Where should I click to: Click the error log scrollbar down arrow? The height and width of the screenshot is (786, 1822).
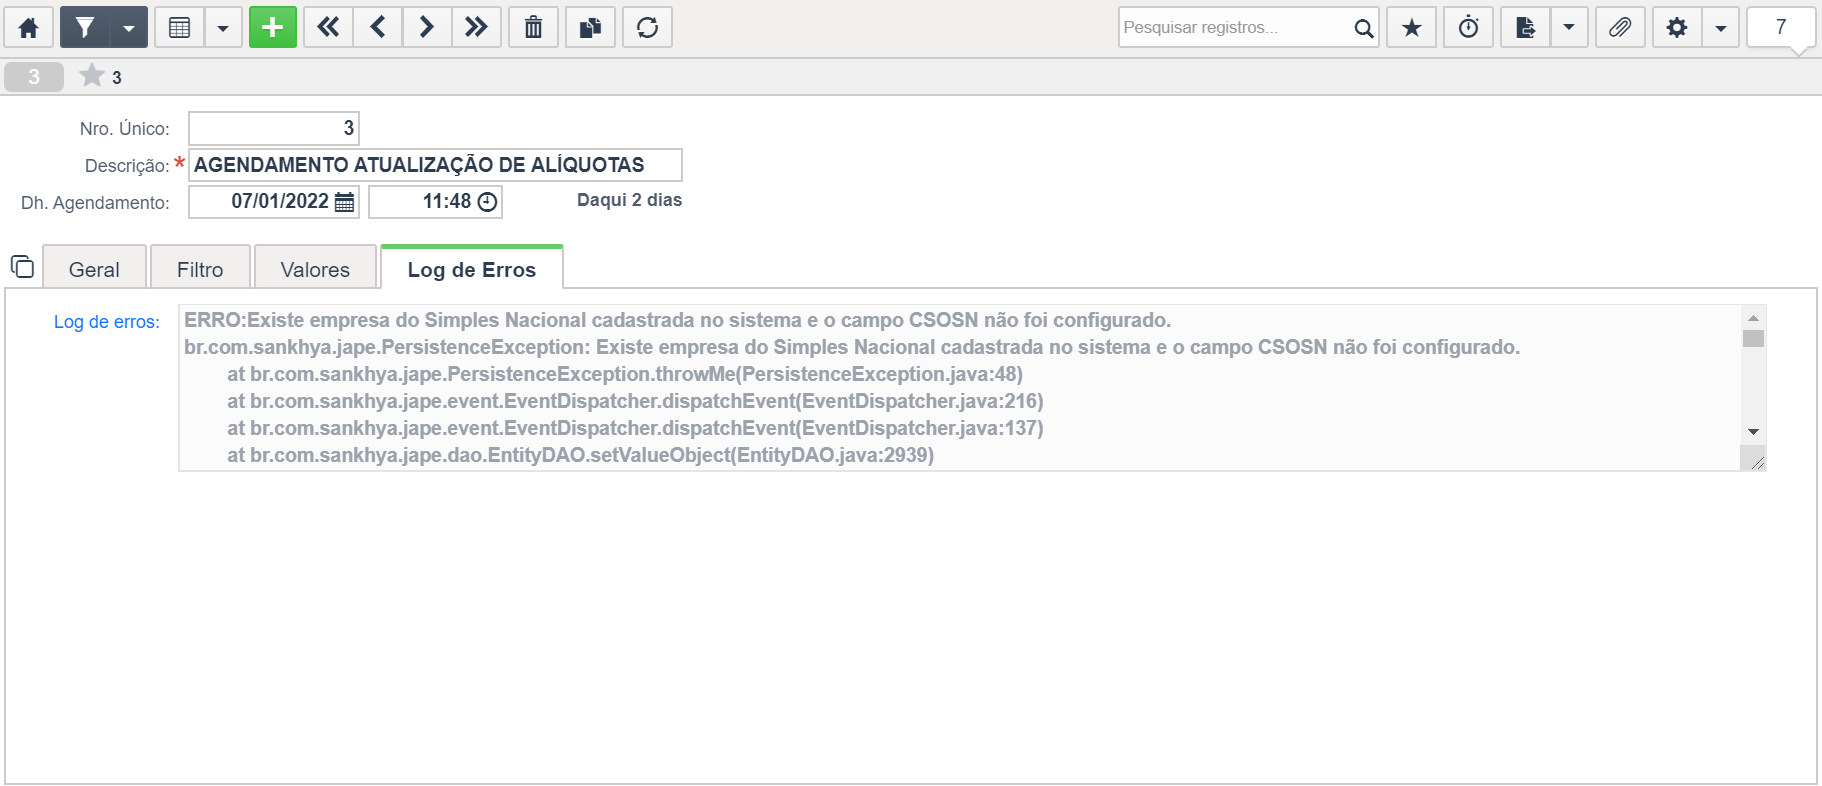(1753, 432)
